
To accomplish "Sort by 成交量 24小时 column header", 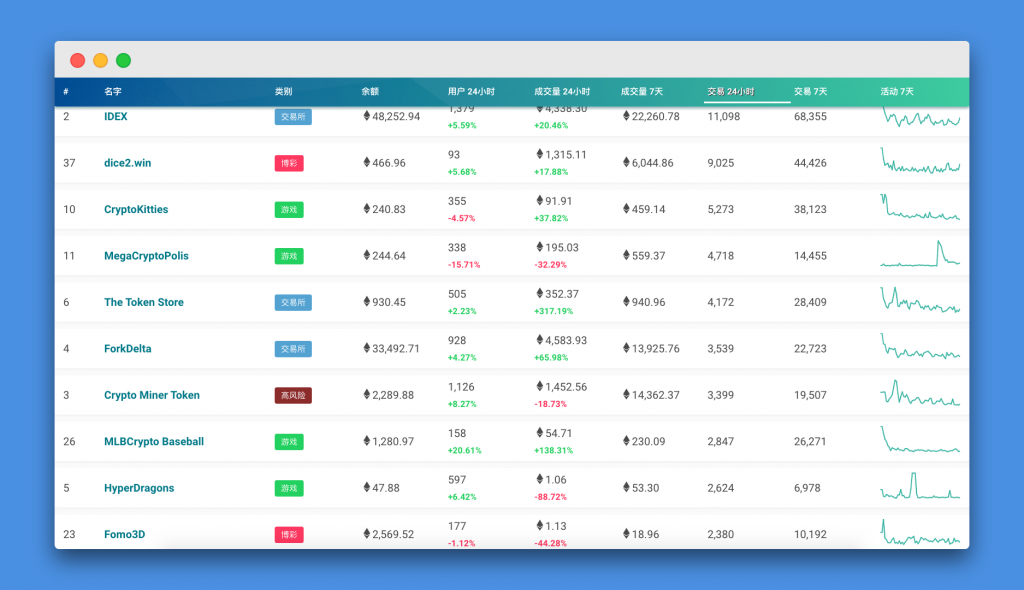I will [x=562, y=91].
